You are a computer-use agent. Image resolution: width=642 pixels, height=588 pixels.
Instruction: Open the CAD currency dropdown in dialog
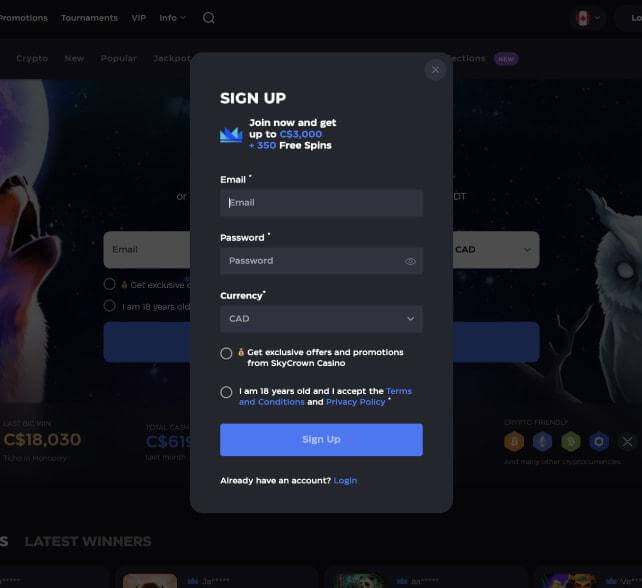[x=321, y=319]
